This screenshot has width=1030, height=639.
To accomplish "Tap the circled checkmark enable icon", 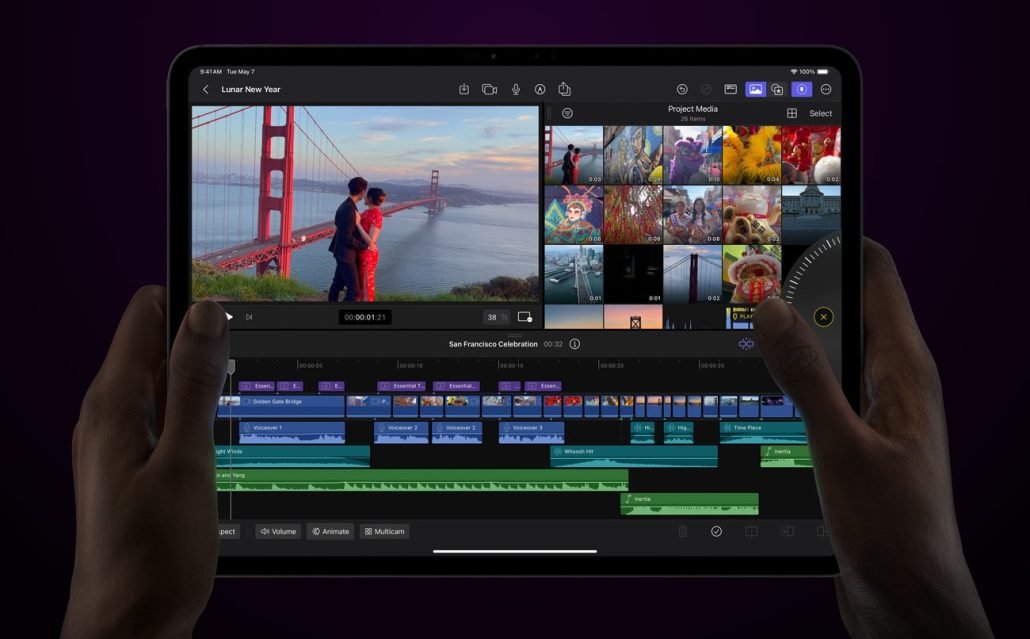I will point(717,531).
